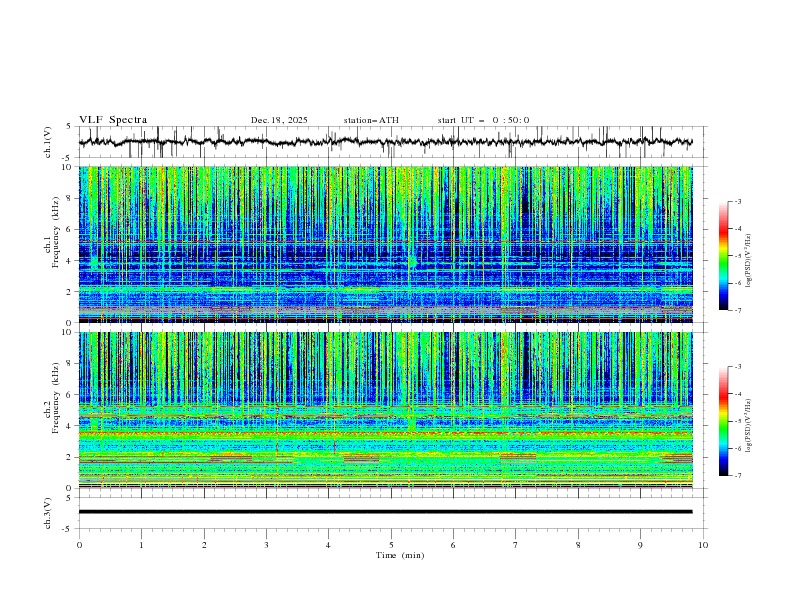Click the lower ch.2 PSD color scale bar

point(724,421)
